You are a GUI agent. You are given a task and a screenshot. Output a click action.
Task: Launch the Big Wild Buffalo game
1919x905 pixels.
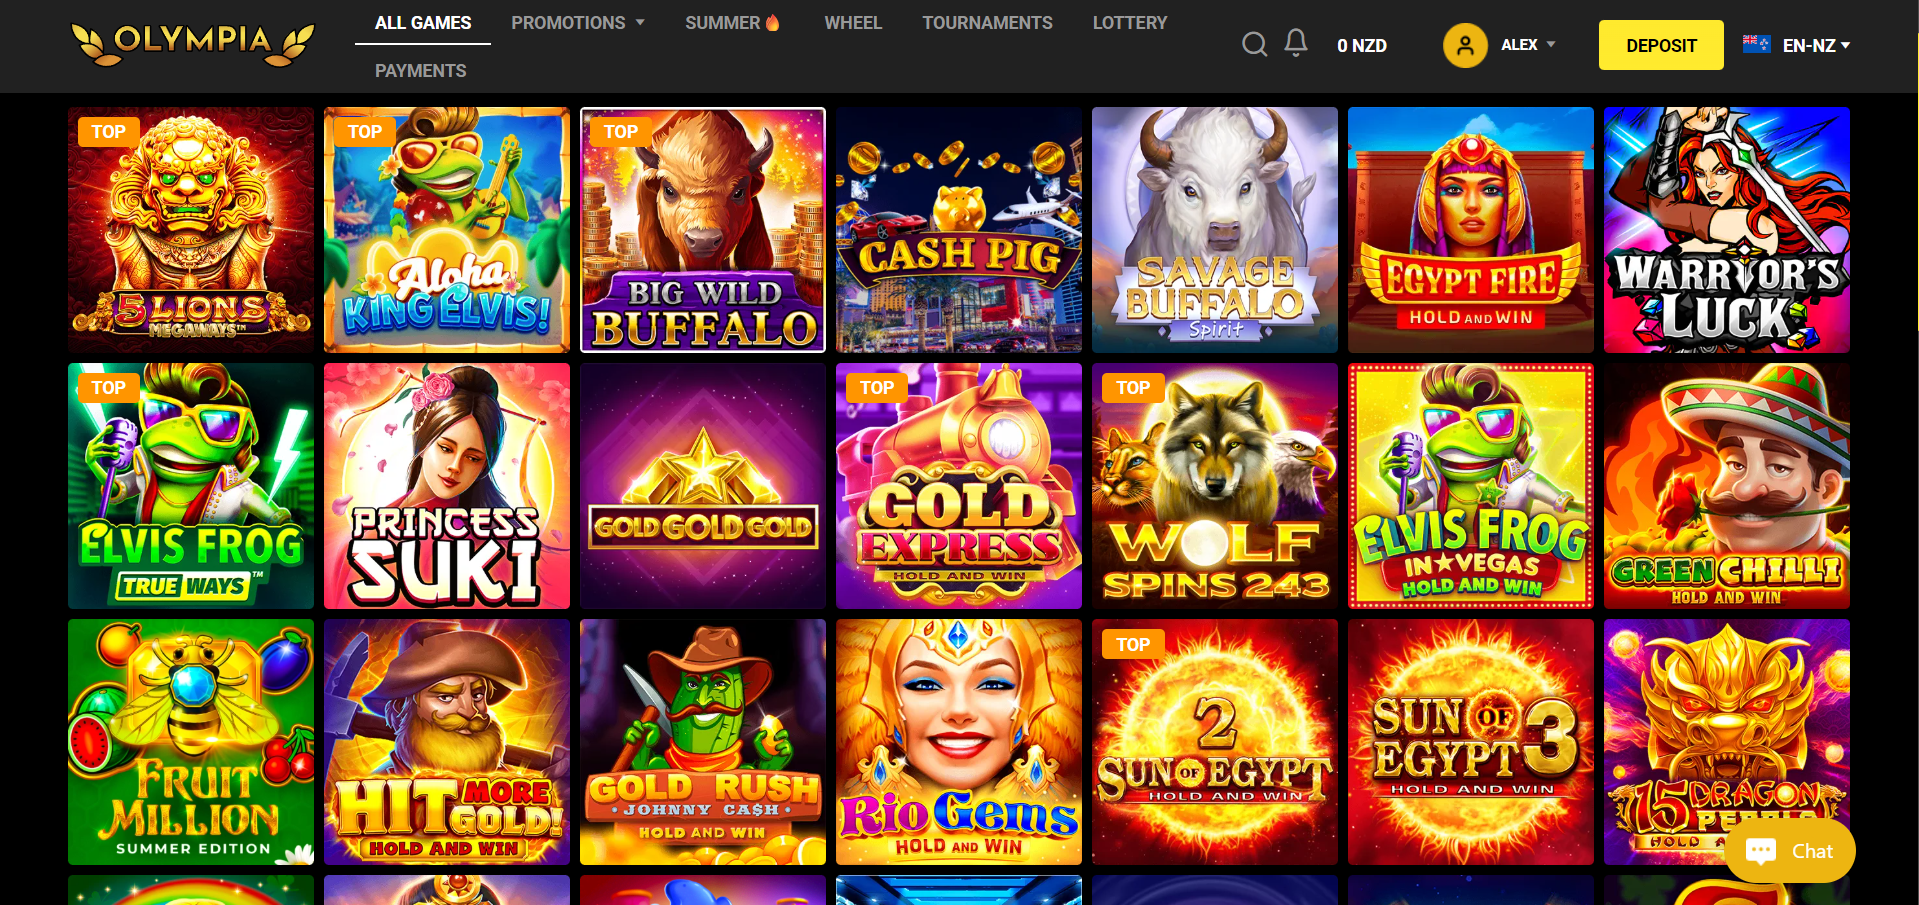click(x=703, y=230)
